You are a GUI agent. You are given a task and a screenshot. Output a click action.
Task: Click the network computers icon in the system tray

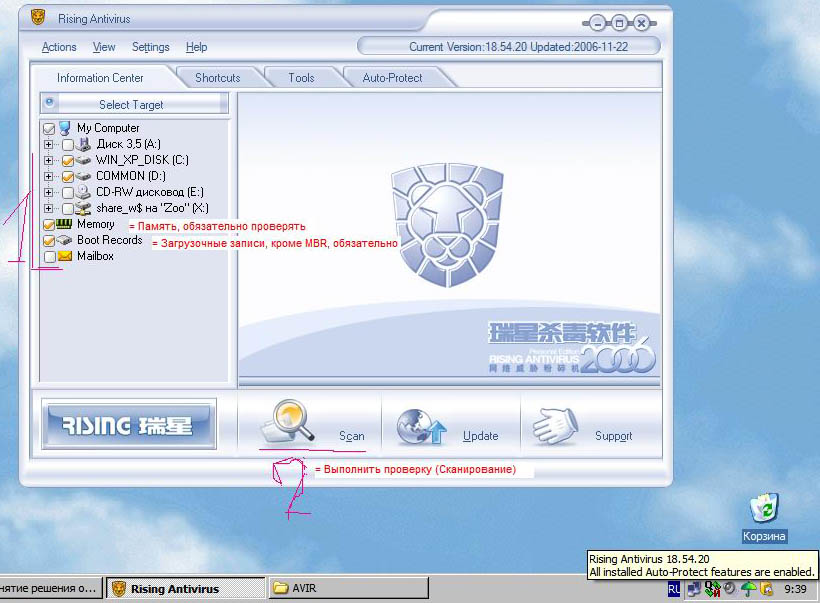click(694, 589)
